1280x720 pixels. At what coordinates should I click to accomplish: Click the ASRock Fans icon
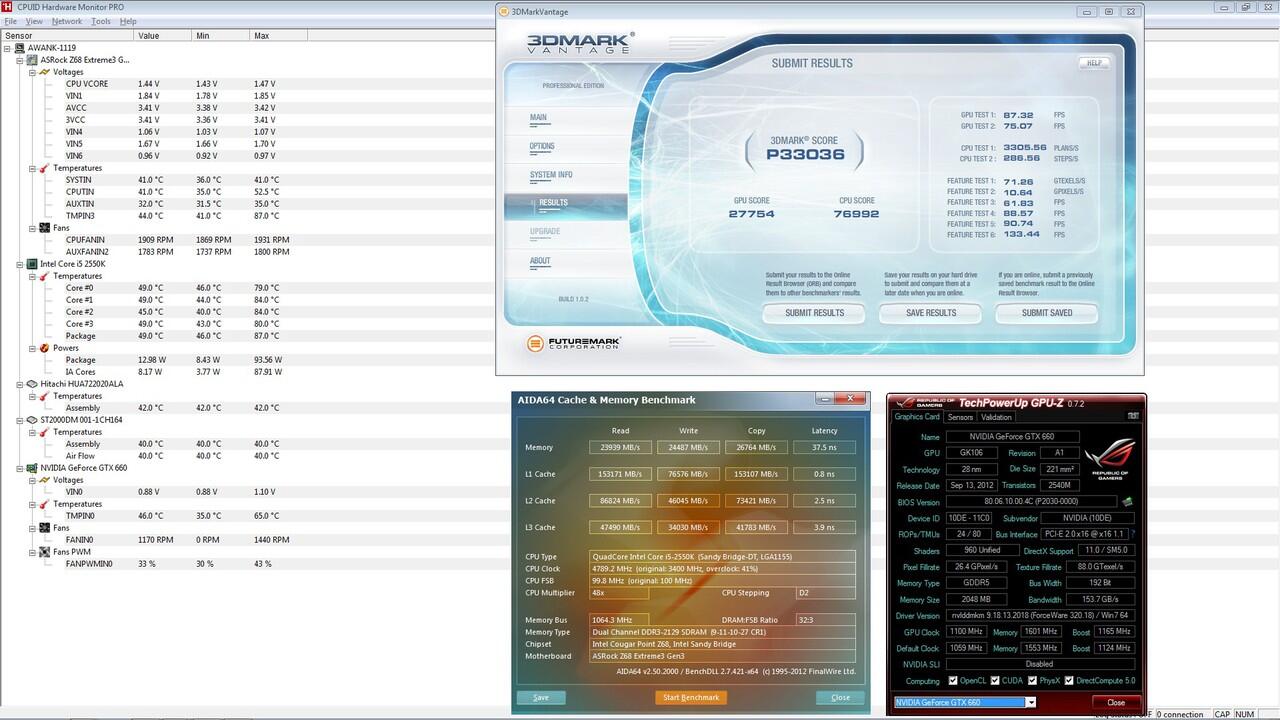(44, 228)
